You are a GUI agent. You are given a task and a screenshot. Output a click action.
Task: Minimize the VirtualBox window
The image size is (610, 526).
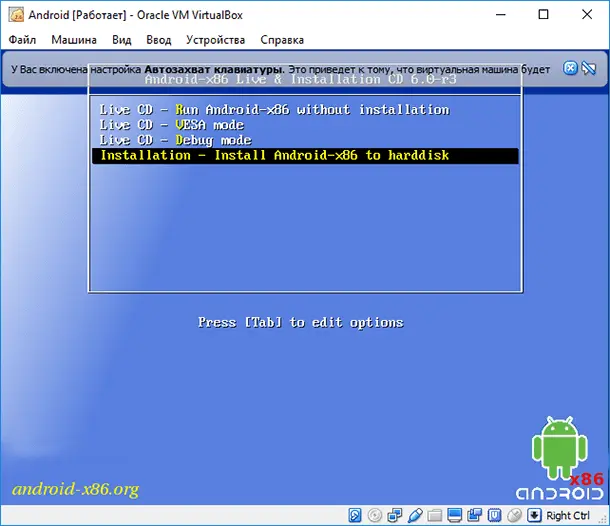pyautogui.click(x=501, y=15)
